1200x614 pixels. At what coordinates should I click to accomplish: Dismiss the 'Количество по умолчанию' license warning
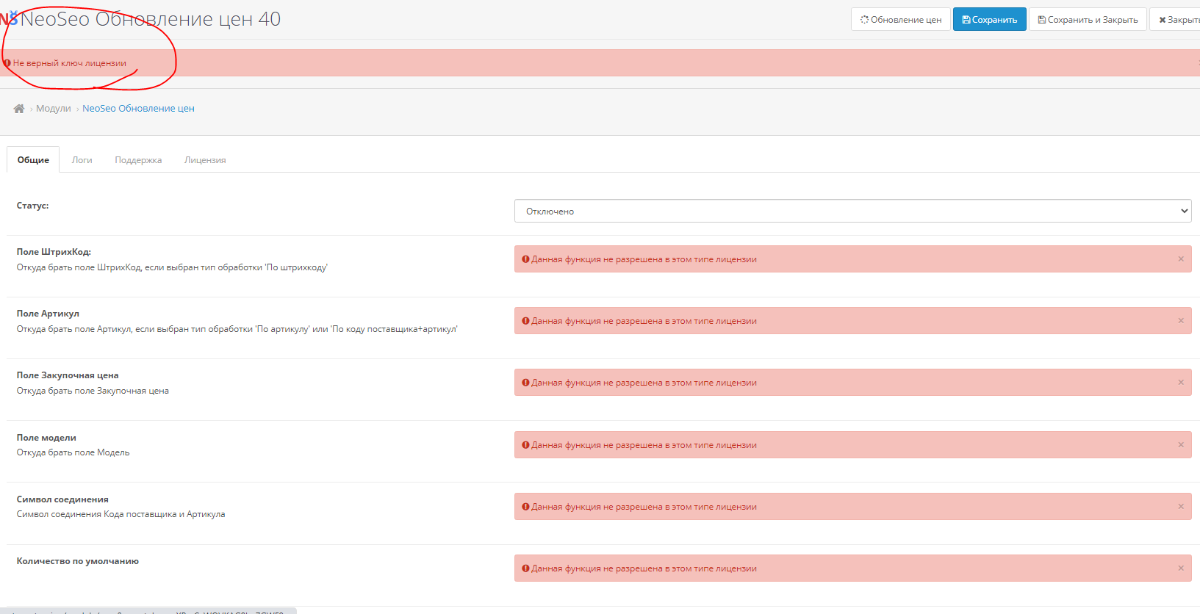(x=1180, y=569)
